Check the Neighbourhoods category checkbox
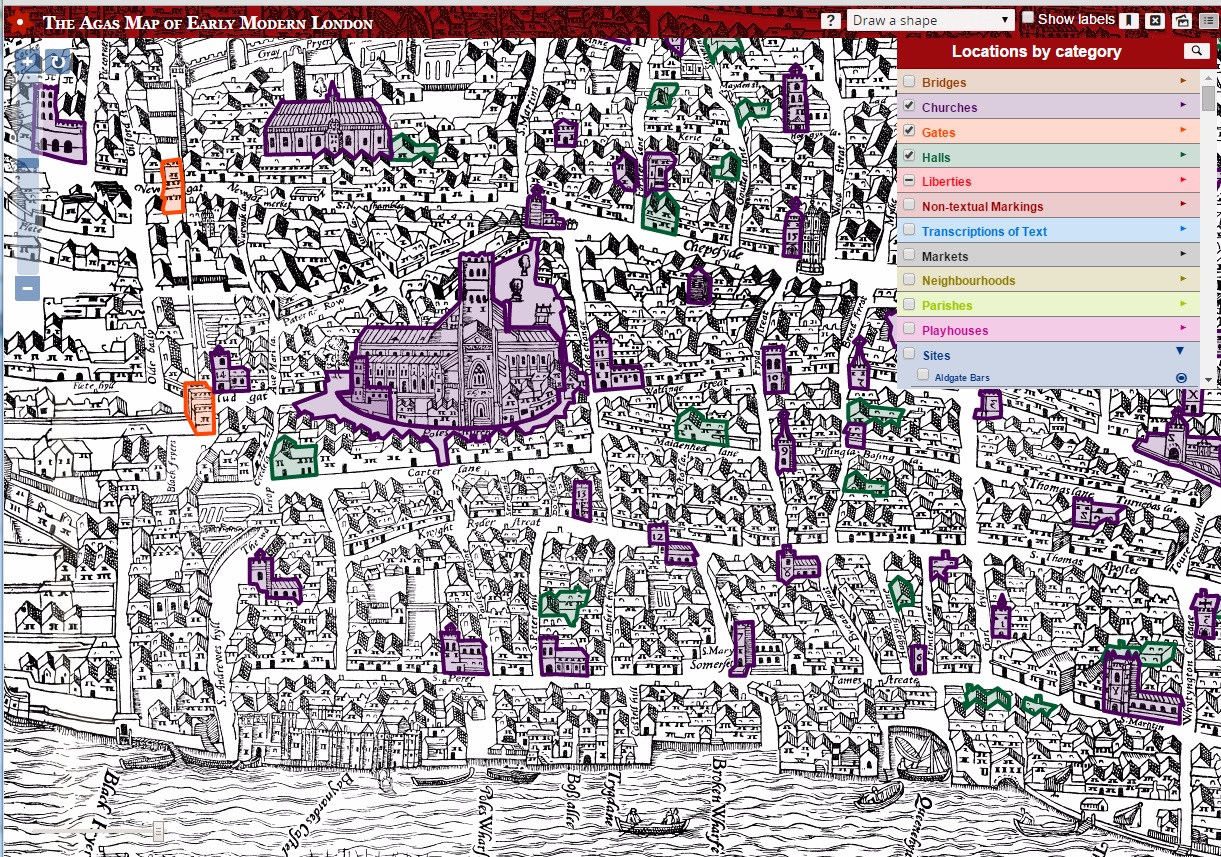The image size is (1221, 857). tap(909, 280)
